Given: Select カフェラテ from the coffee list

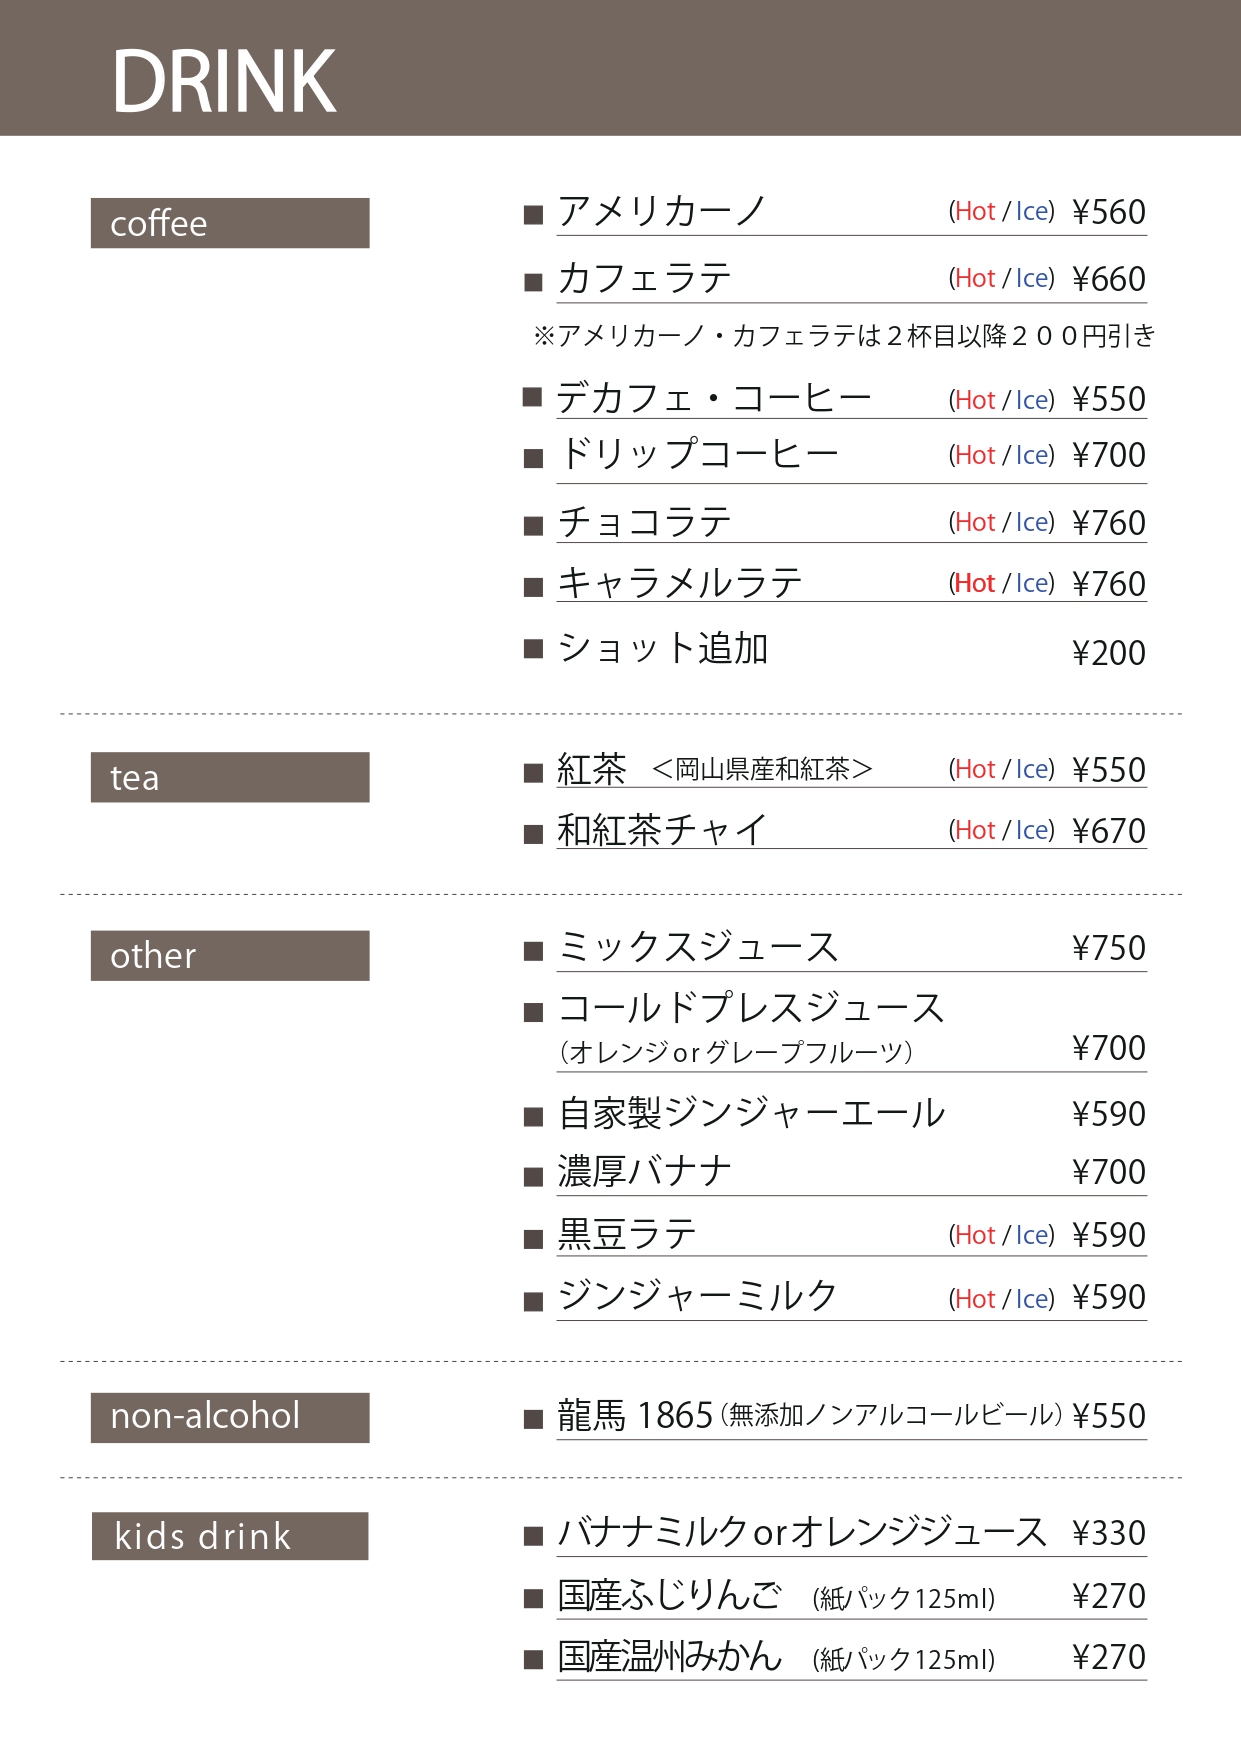Looking at the screenshot, I should click(644, 278).
